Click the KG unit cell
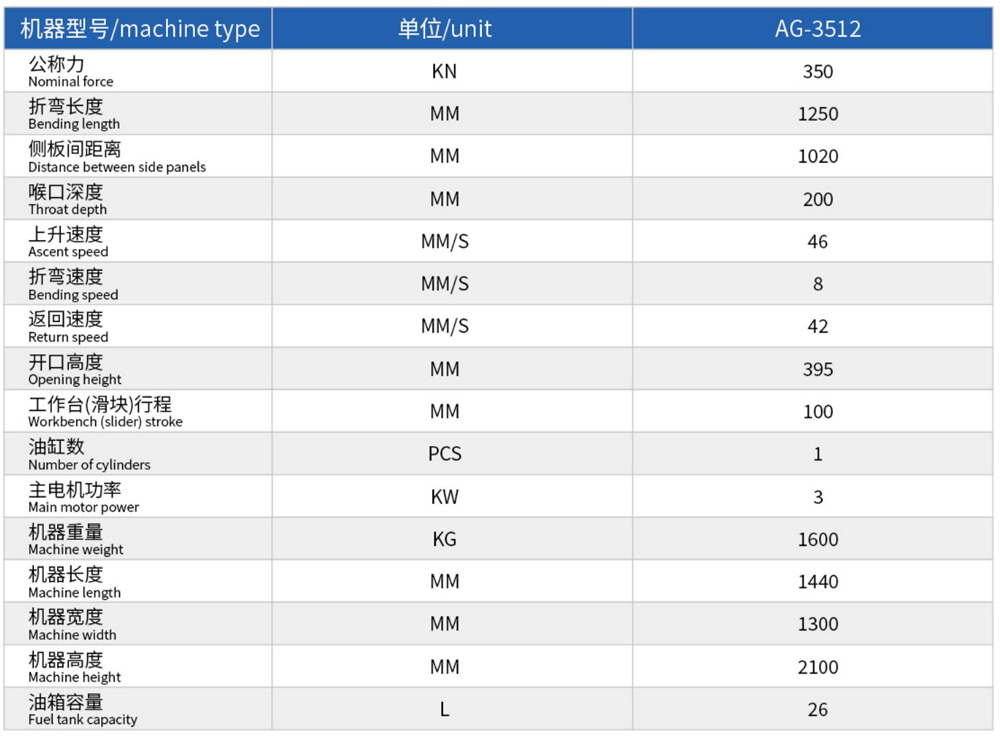1000x741 pixels. click(445, 540)
